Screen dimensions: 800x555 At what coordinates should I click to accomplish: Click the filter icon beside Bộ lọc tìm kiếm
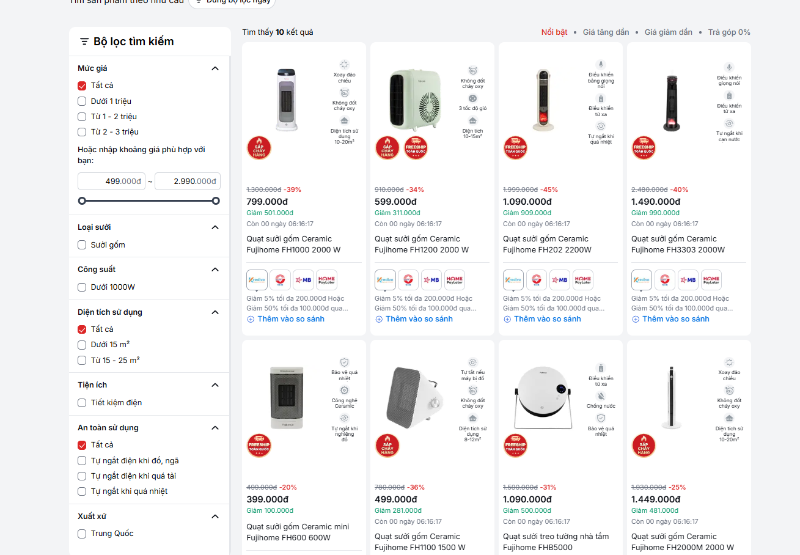pyautogui.click(x=84, y=41)
